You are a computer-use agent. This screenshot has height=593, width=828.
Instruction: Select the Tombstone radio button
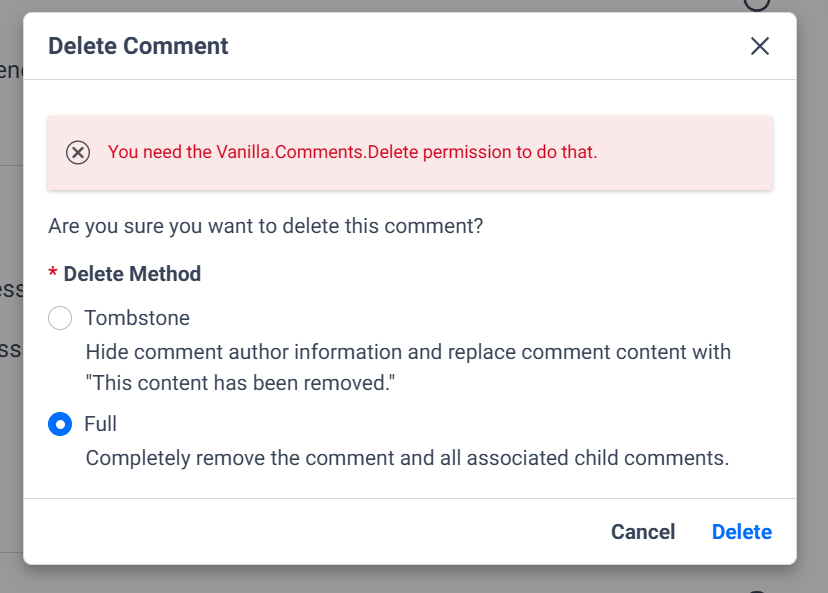coord(60,318)
